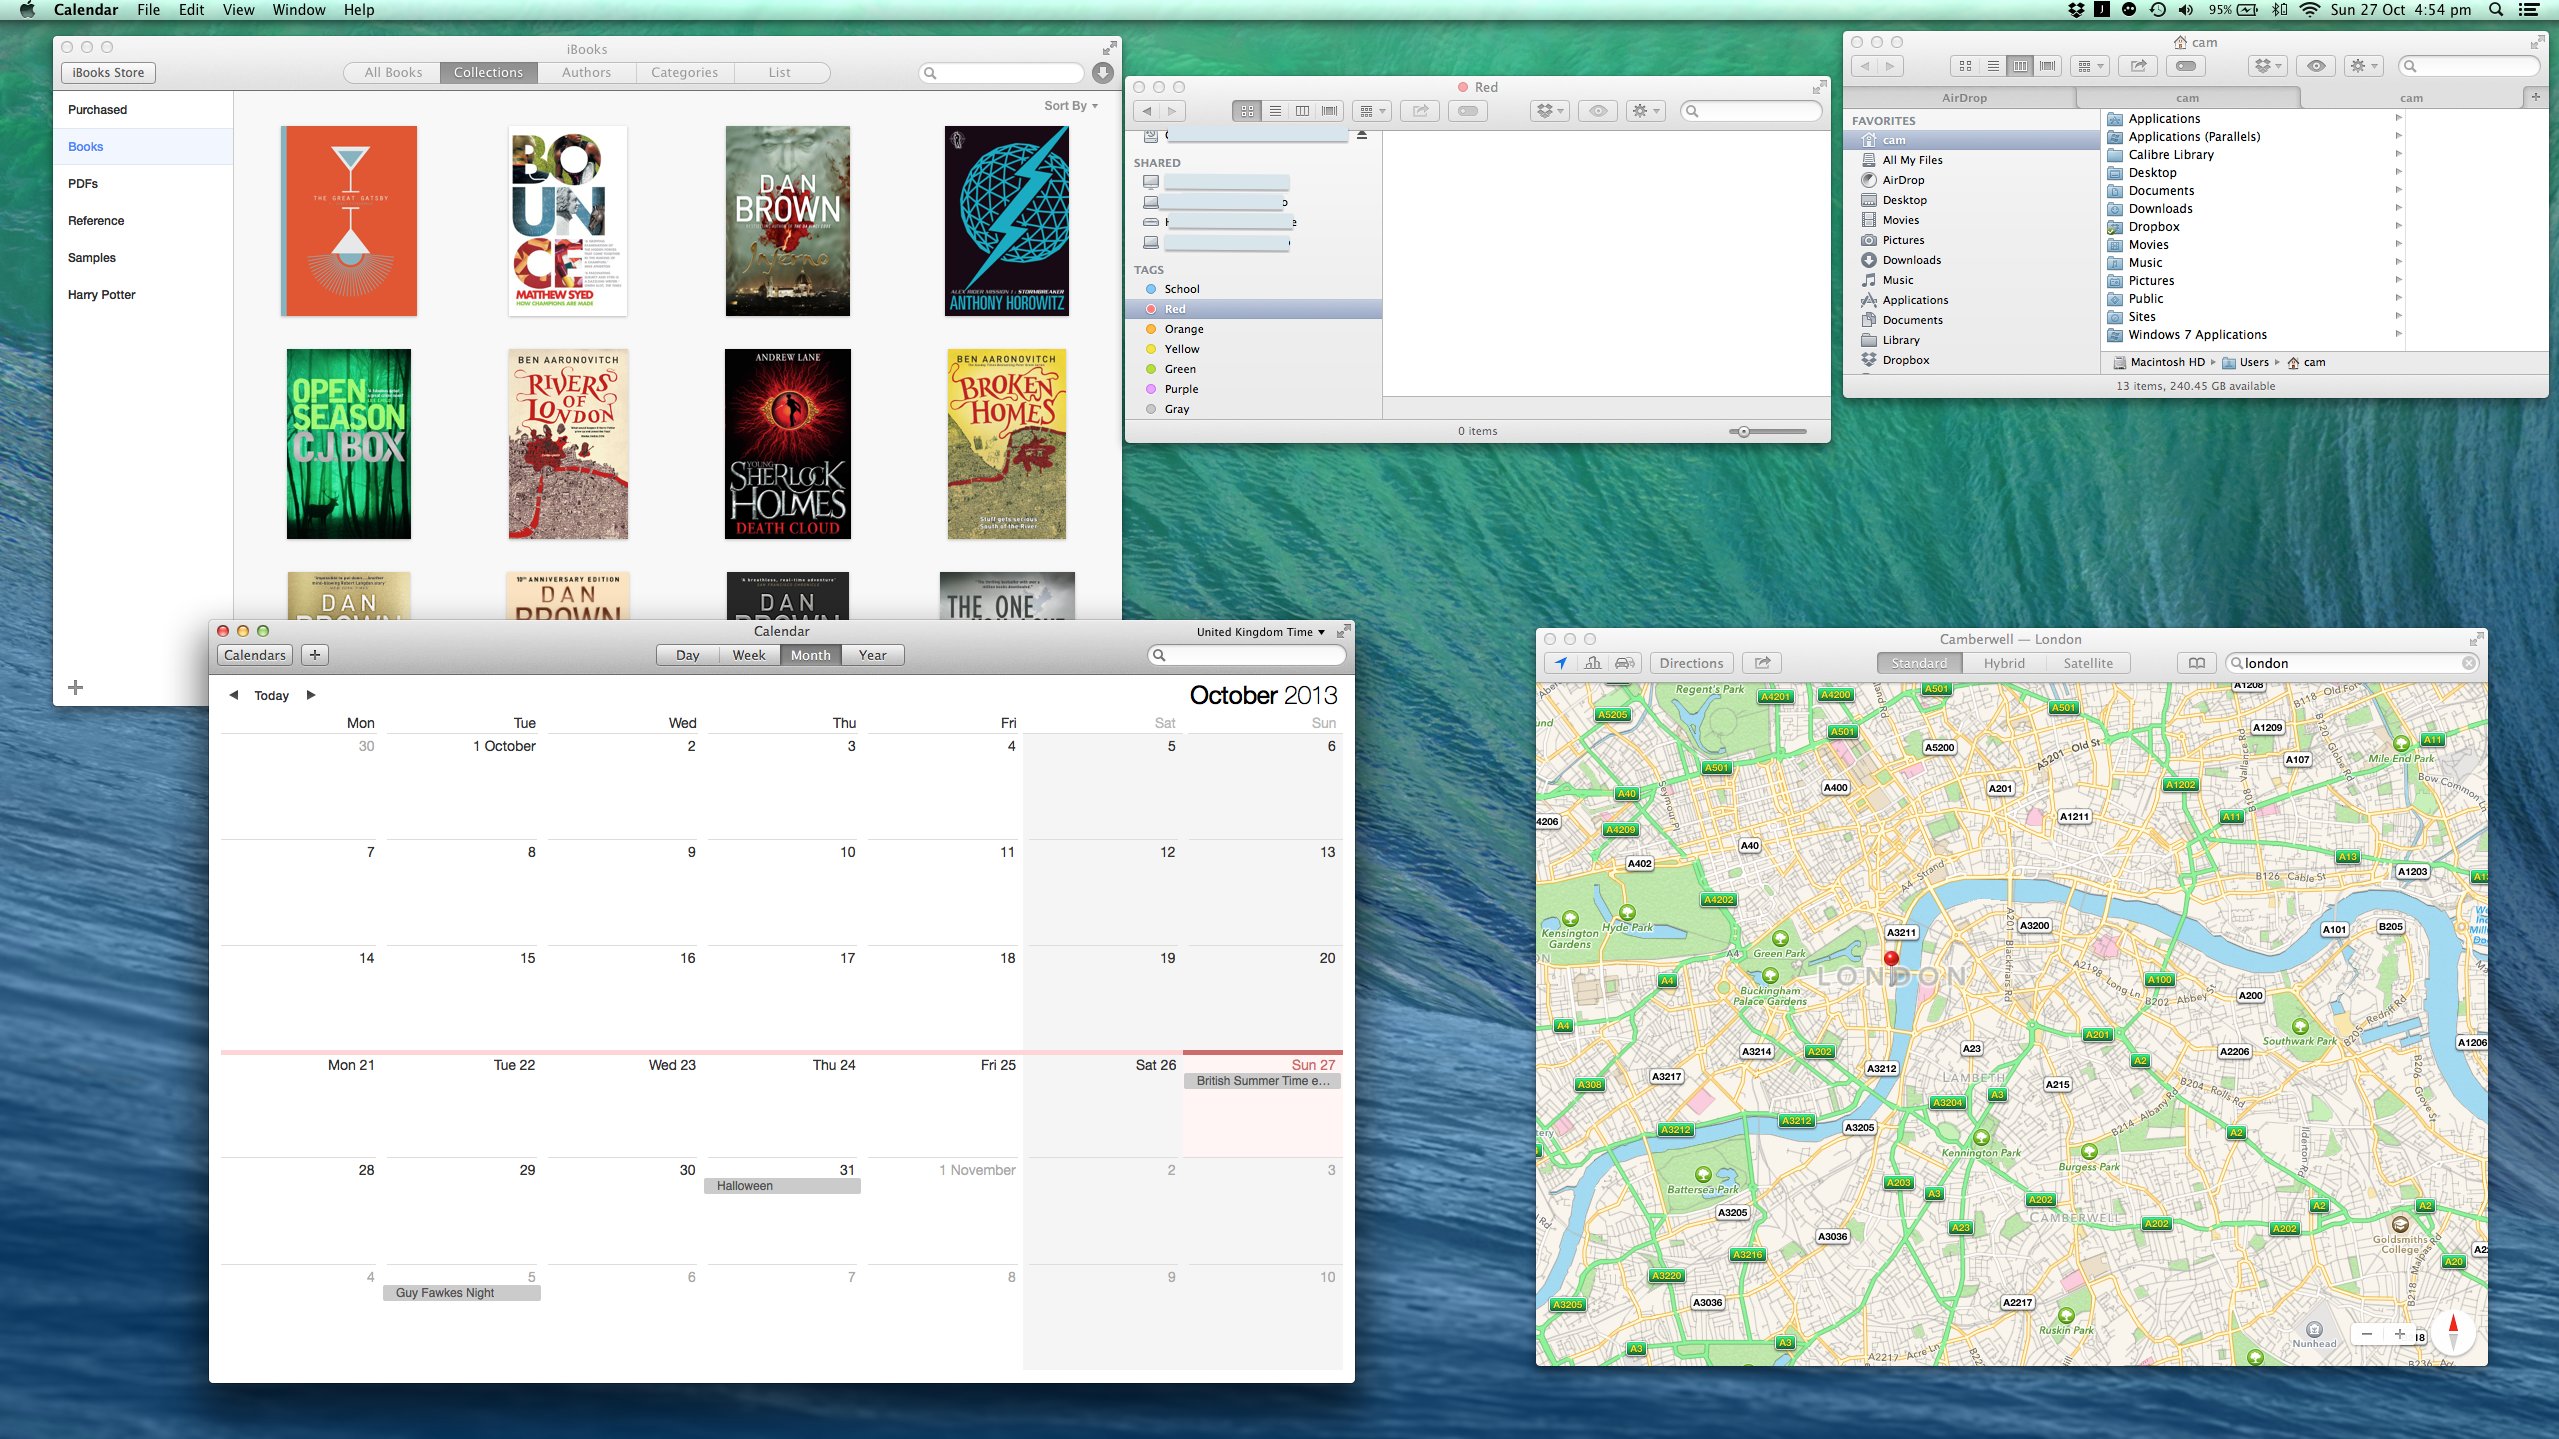The image size is (2559, 1439).
Task: Open Spotlight search in menu bar
Action: pos(2496,10)
